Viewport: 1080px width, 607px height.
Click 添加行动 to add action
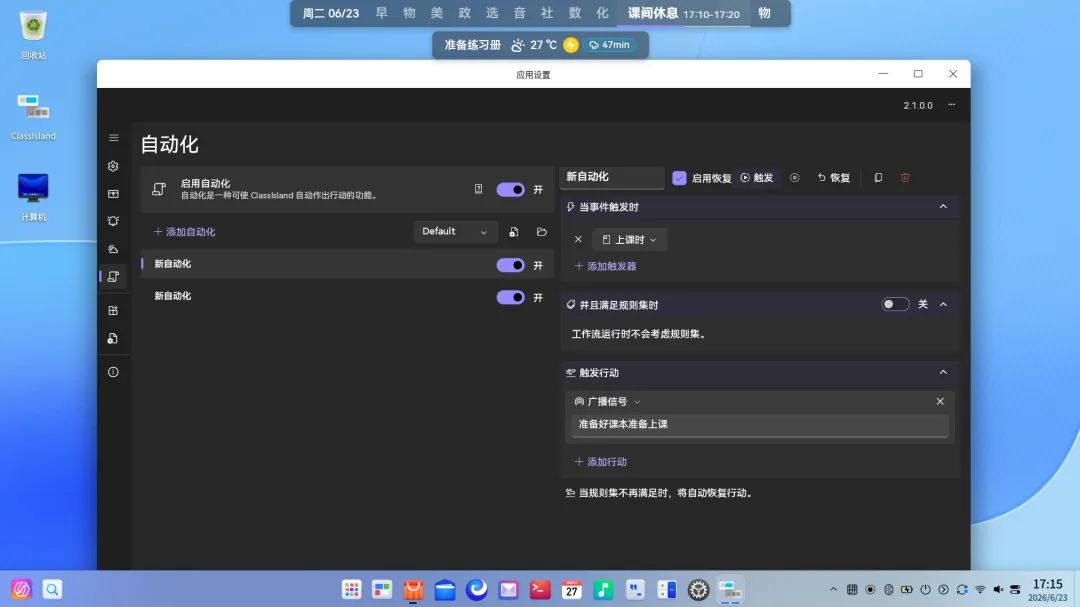point(601,462)
